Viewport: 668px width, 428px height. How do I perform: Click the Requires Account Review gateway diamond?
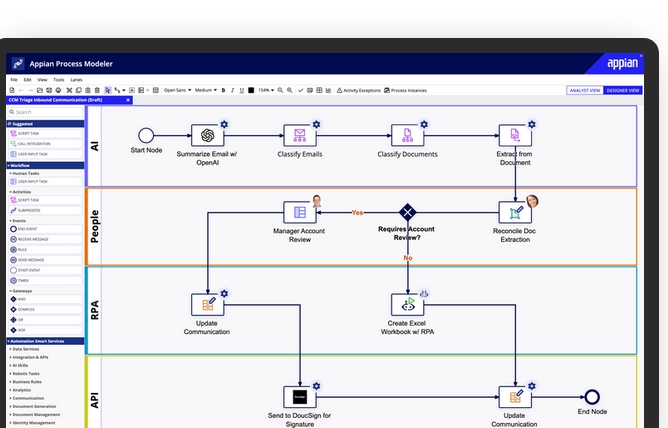pyautogui.click(x=408, y=212)
